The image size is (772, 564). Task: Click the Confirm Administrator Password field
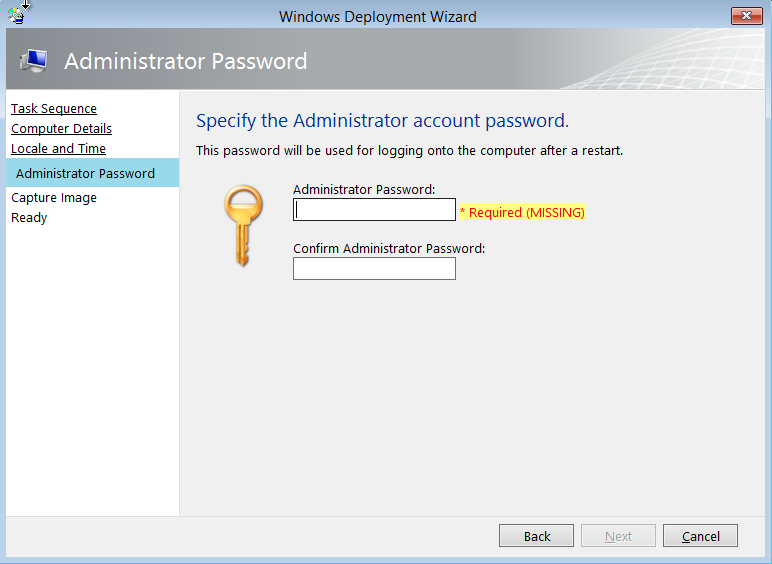[374, 269]
